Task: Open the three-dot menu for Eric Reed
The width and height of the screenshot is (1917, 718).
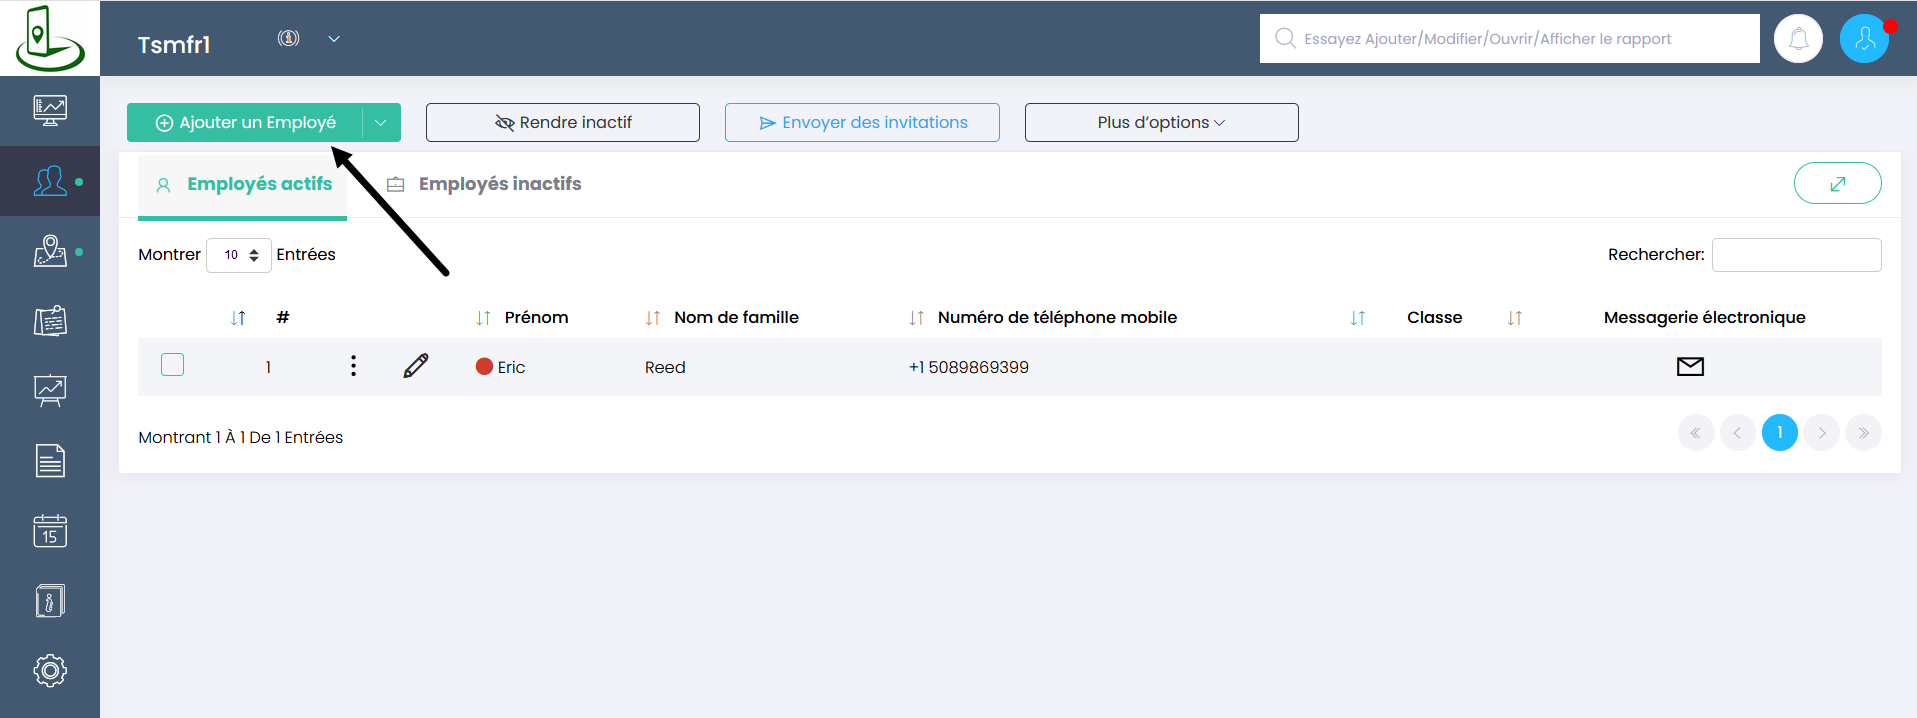Action: point(353,366)
